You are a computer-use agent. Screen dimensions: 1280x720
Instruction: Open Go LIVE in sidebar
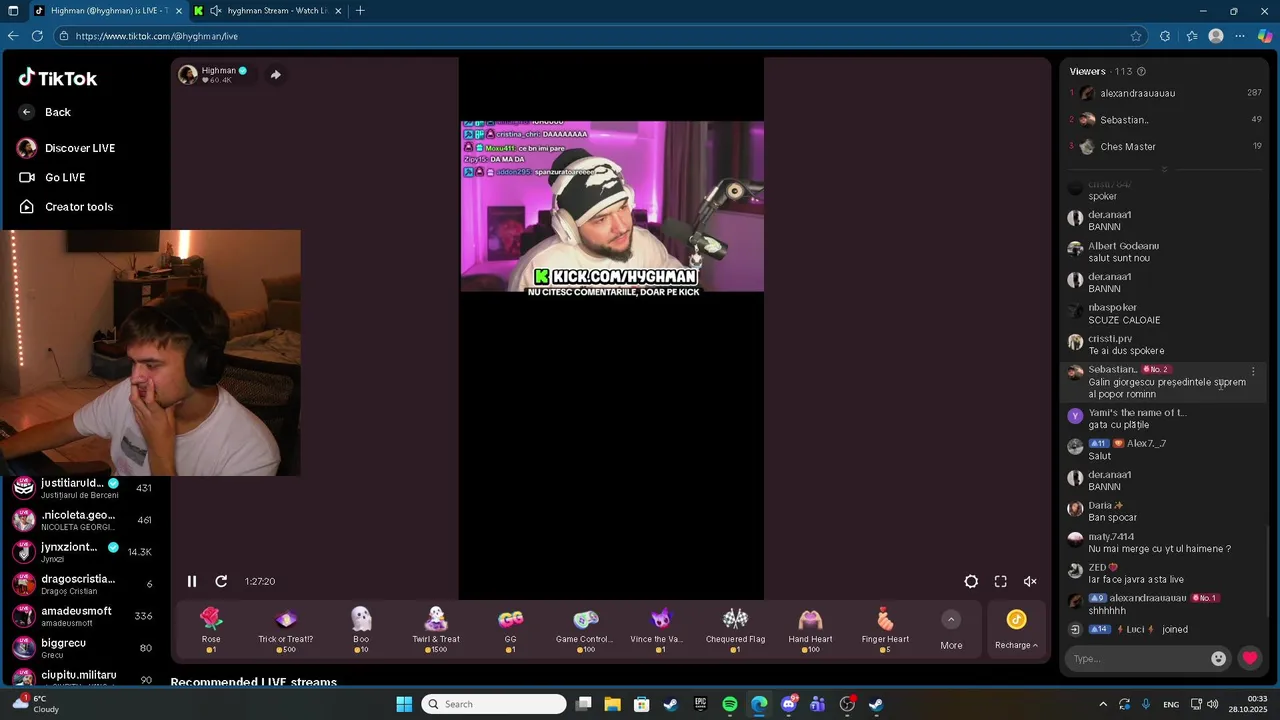52,177
